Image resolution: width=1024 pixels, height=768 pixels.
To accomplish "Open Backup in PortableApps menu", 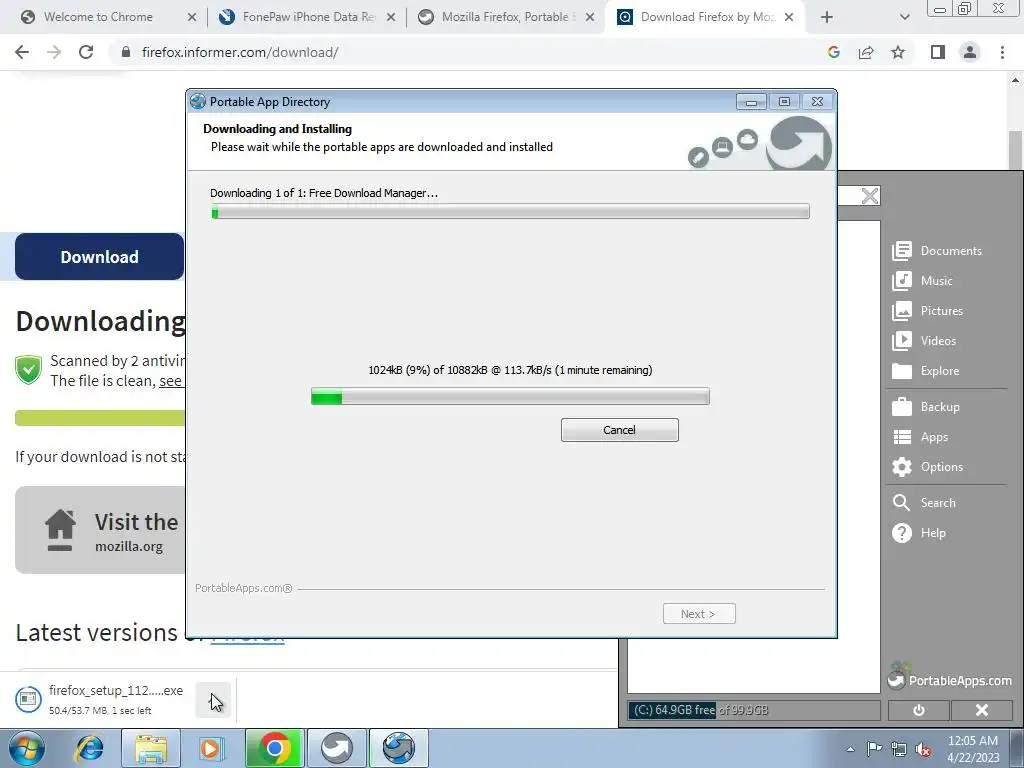I will [x=925, y=407].
